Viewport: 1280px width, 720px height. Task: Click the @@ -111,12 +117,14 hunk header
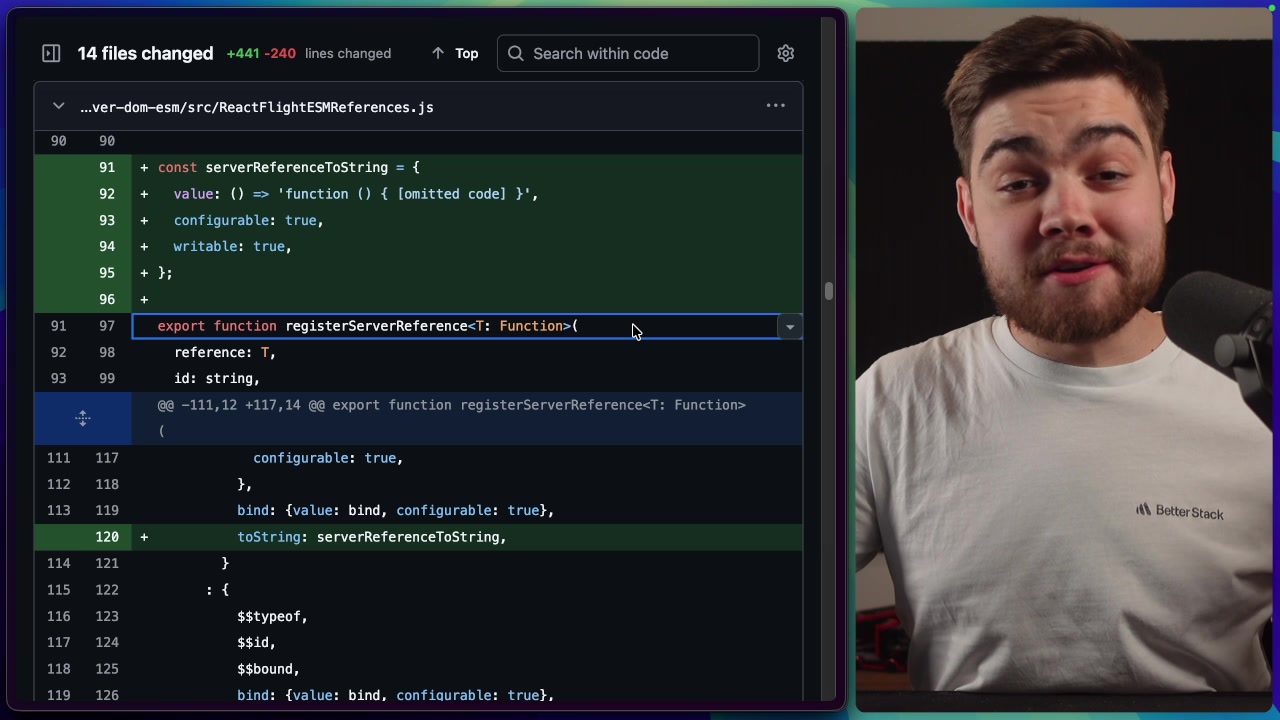450,405
